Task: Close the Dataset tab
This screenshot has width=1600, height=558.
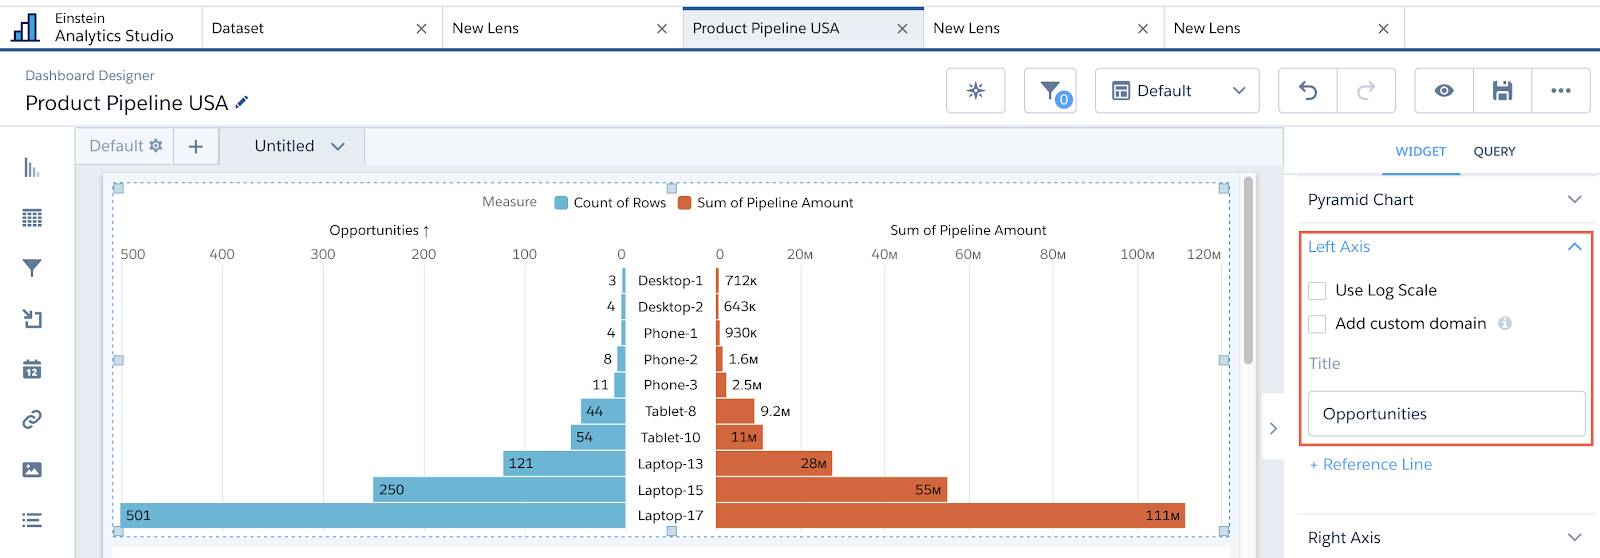Action: 421,29
